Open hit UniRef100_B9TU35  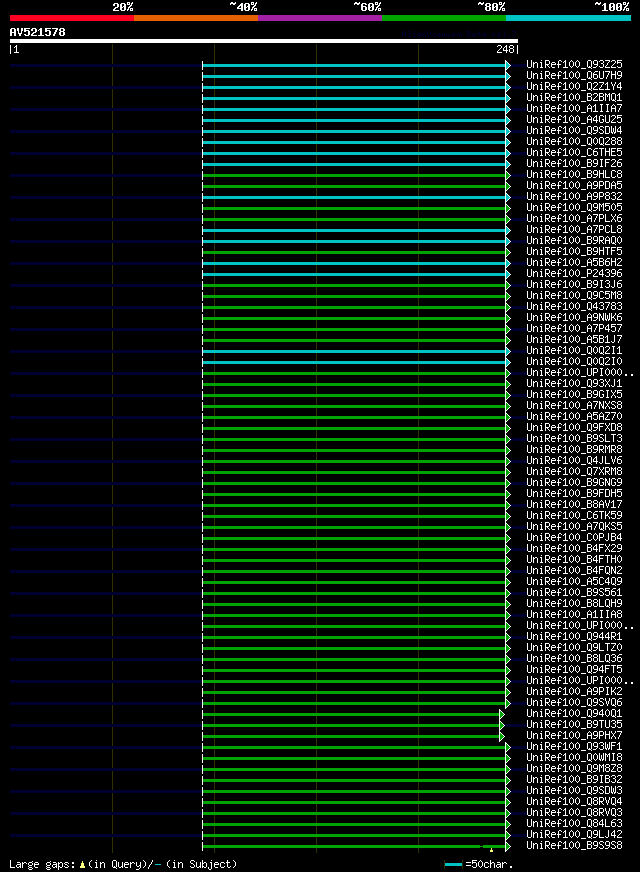coord(574,725)
